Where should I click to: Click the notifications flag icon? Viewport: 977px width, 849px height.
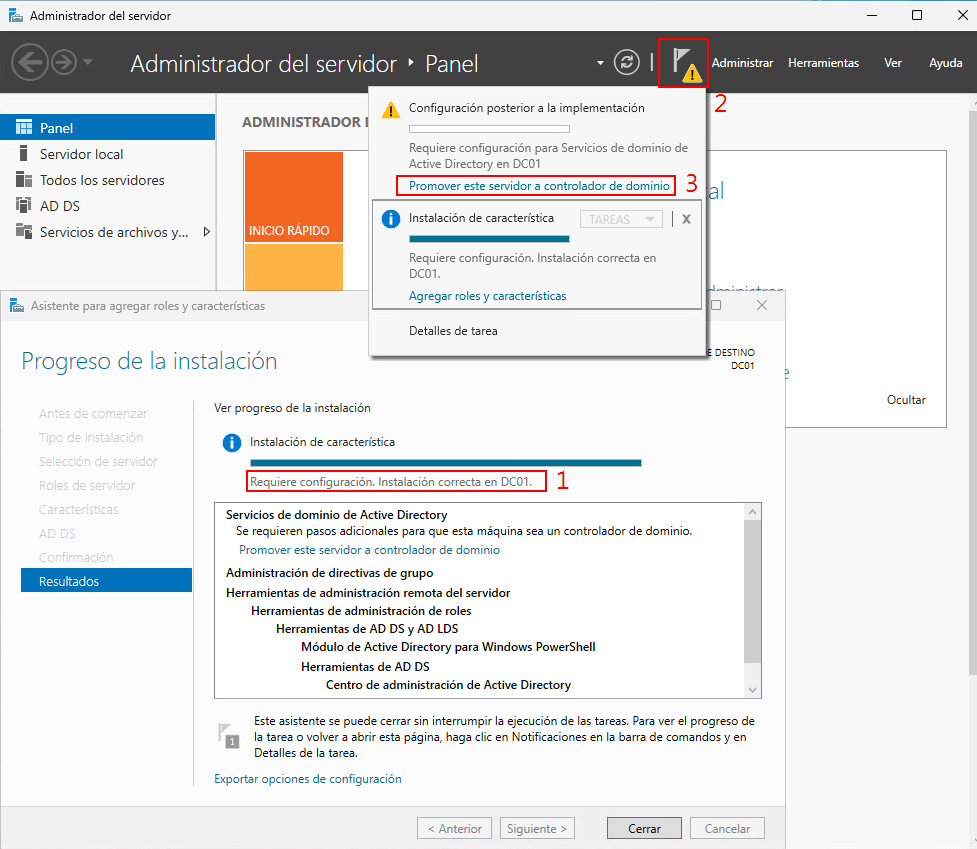tap(684, 63)
